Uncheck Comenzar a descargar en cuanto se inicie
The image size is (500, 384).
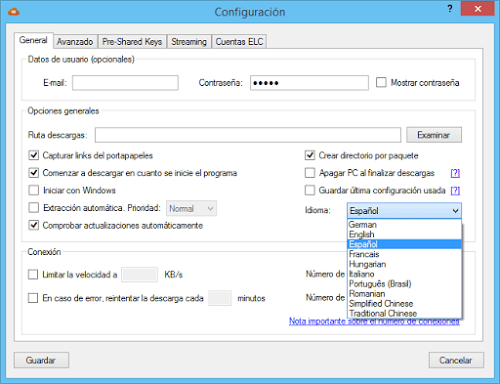pyautogui.click(x=34, y=173)
